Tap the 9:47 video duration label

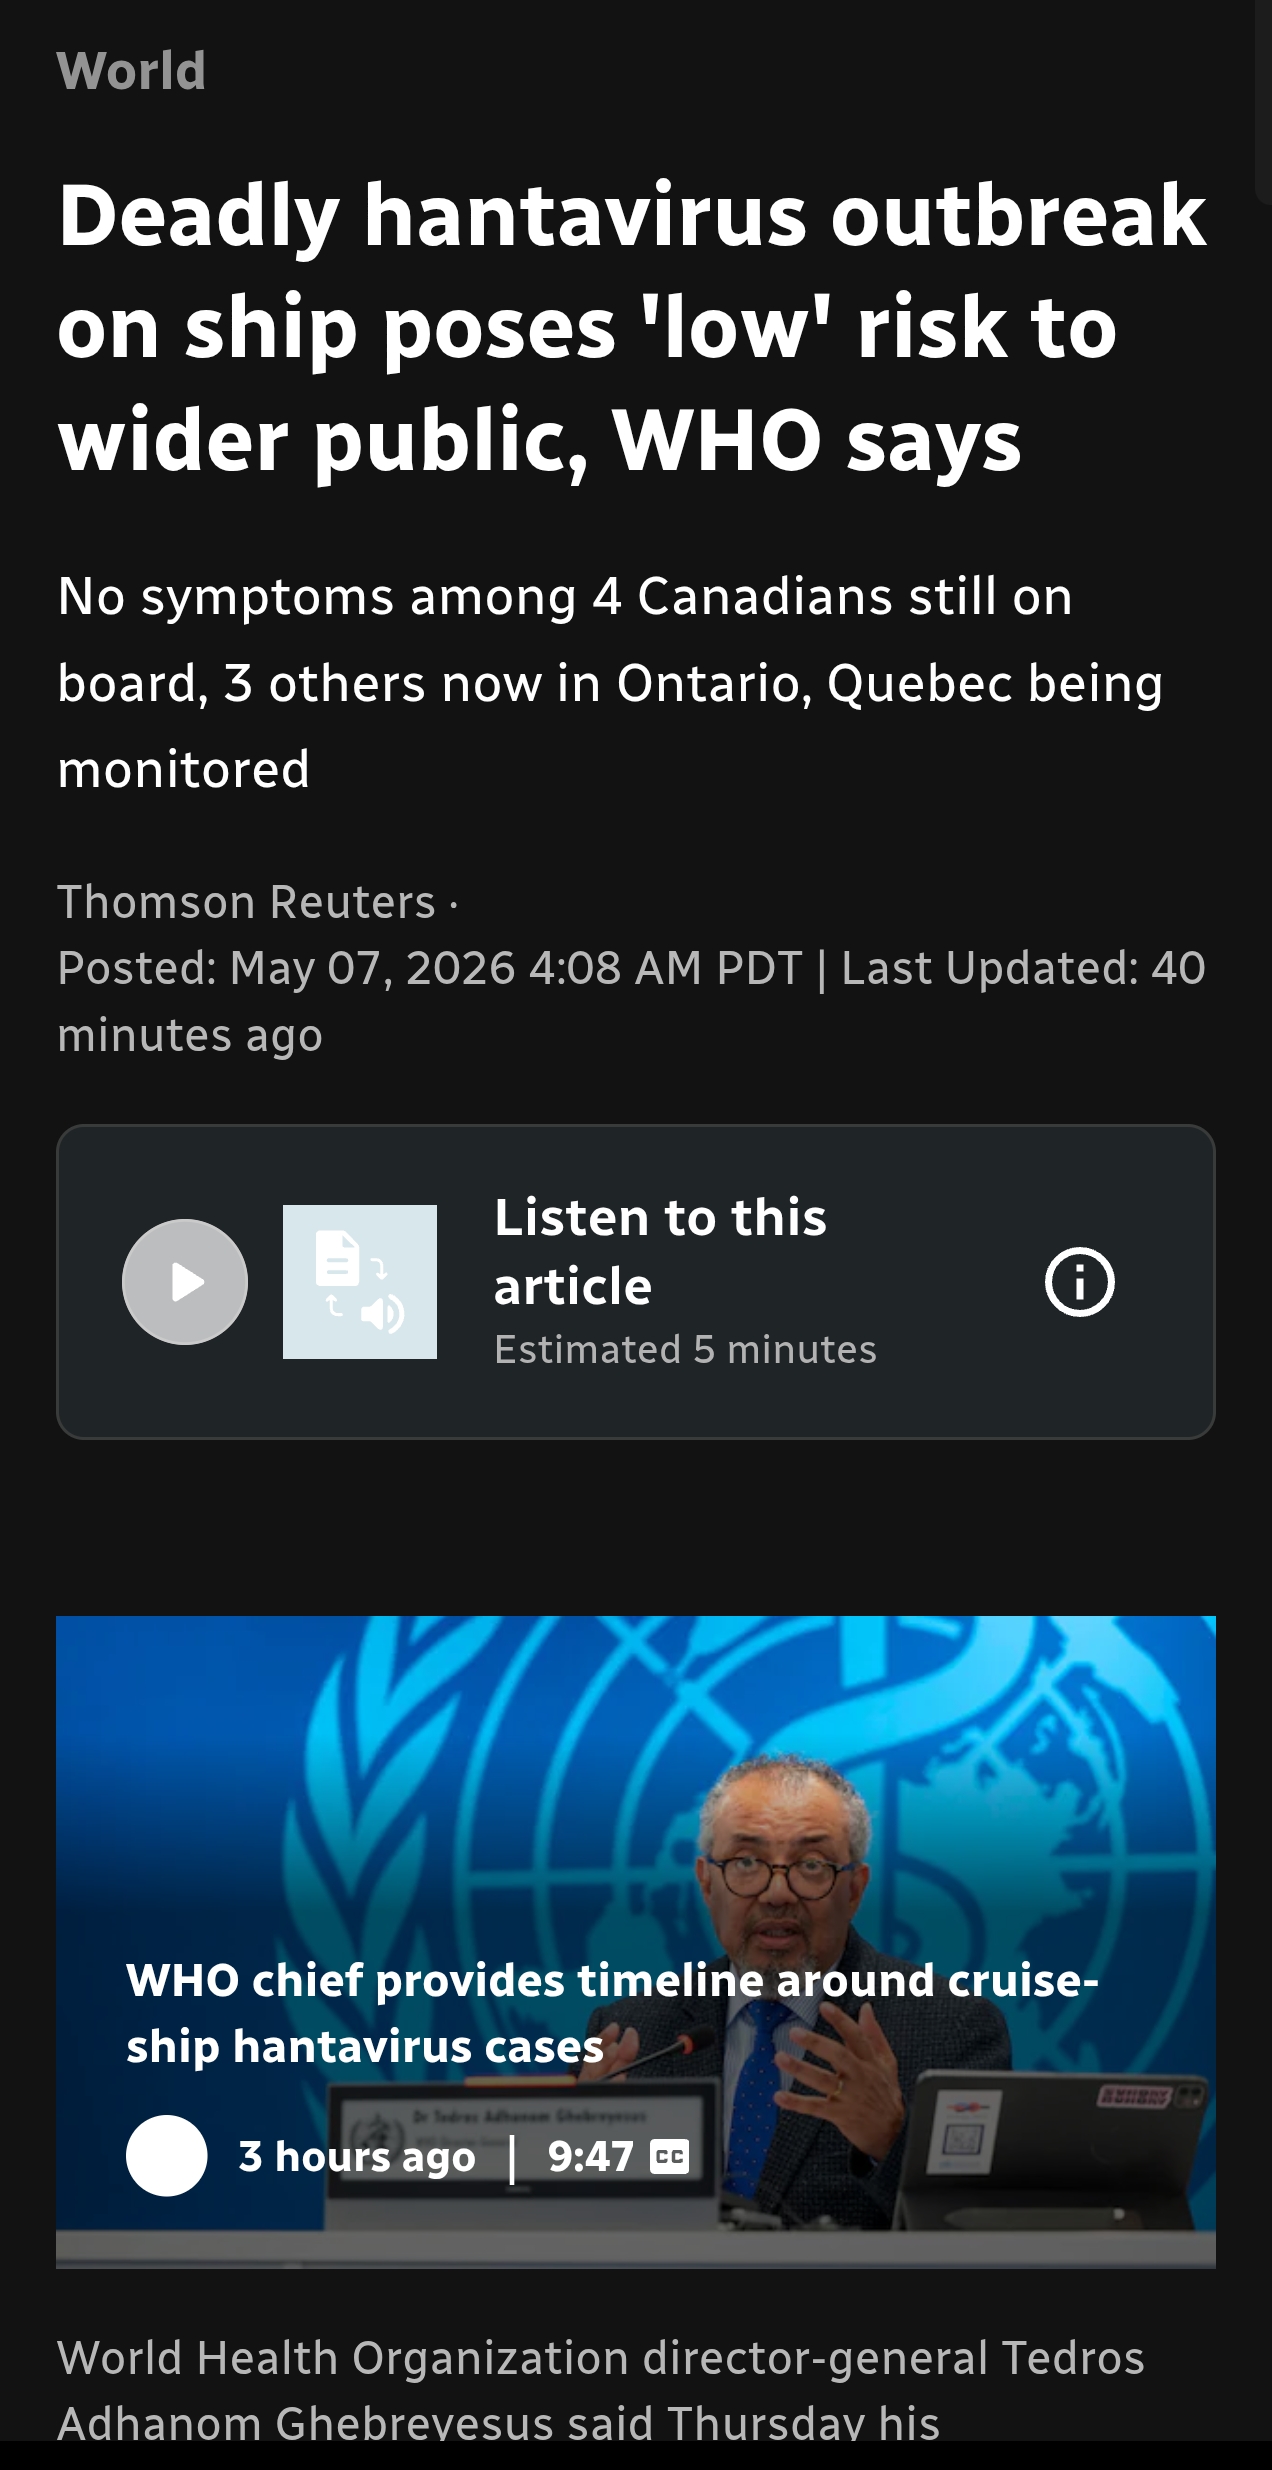click(x=590, y=2157)
